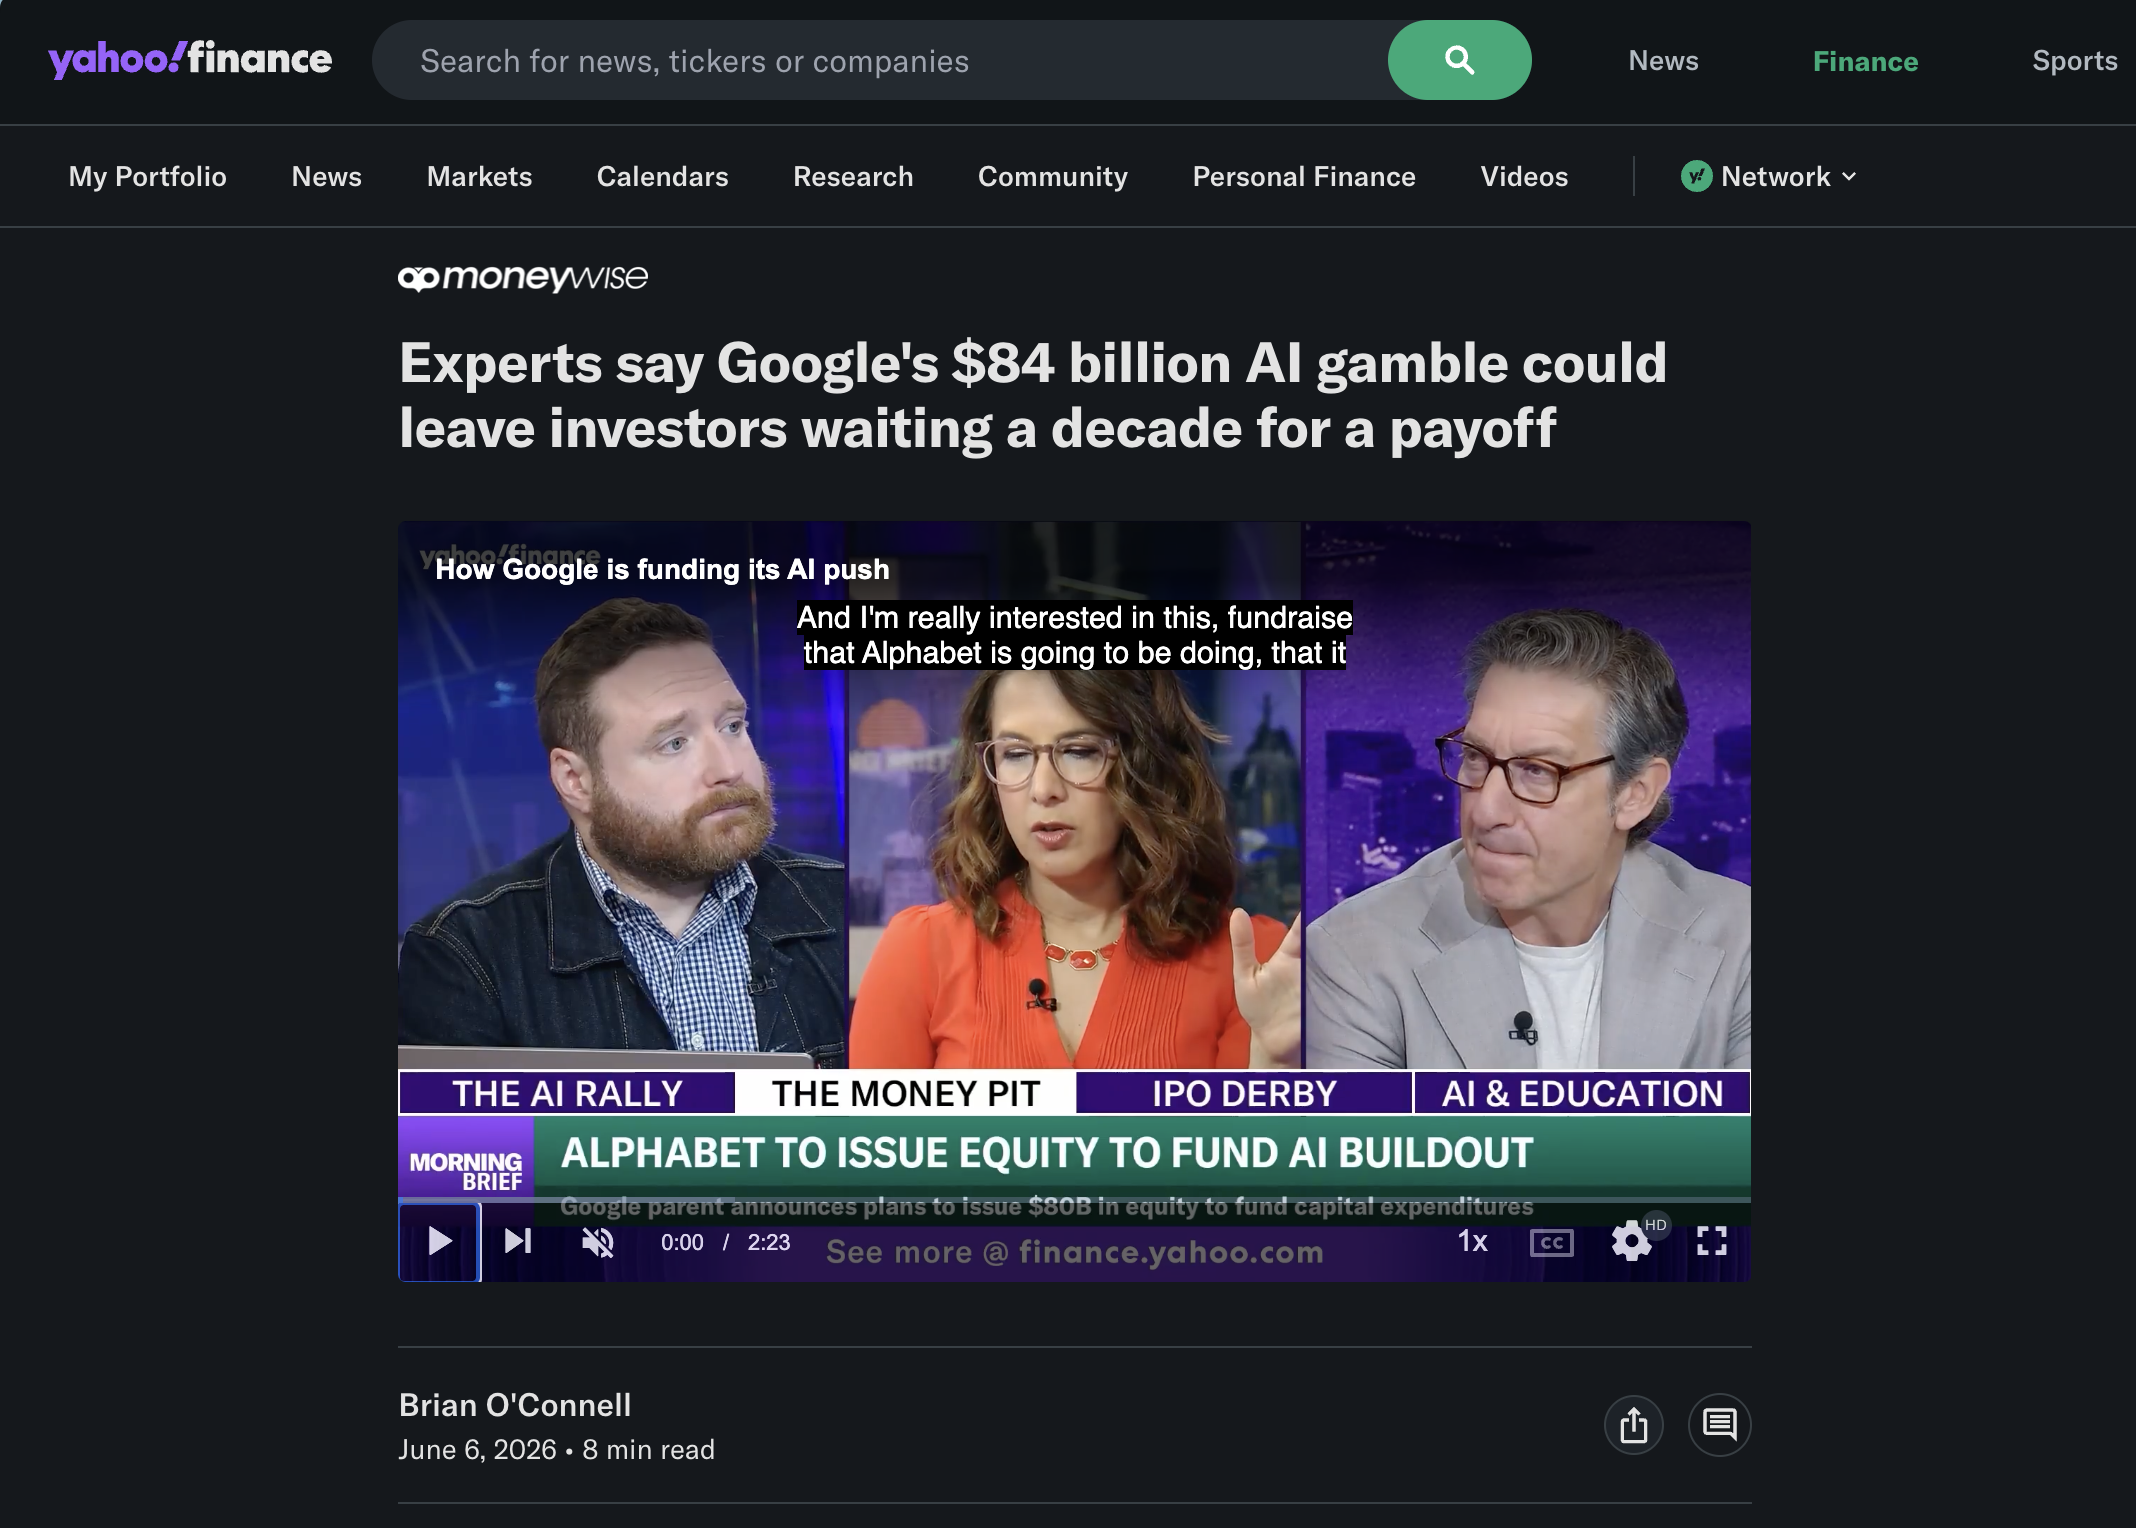This screenshot has height=1528, width=2136.
Task: Open the Community menu item
Action: coord(1053,177)
